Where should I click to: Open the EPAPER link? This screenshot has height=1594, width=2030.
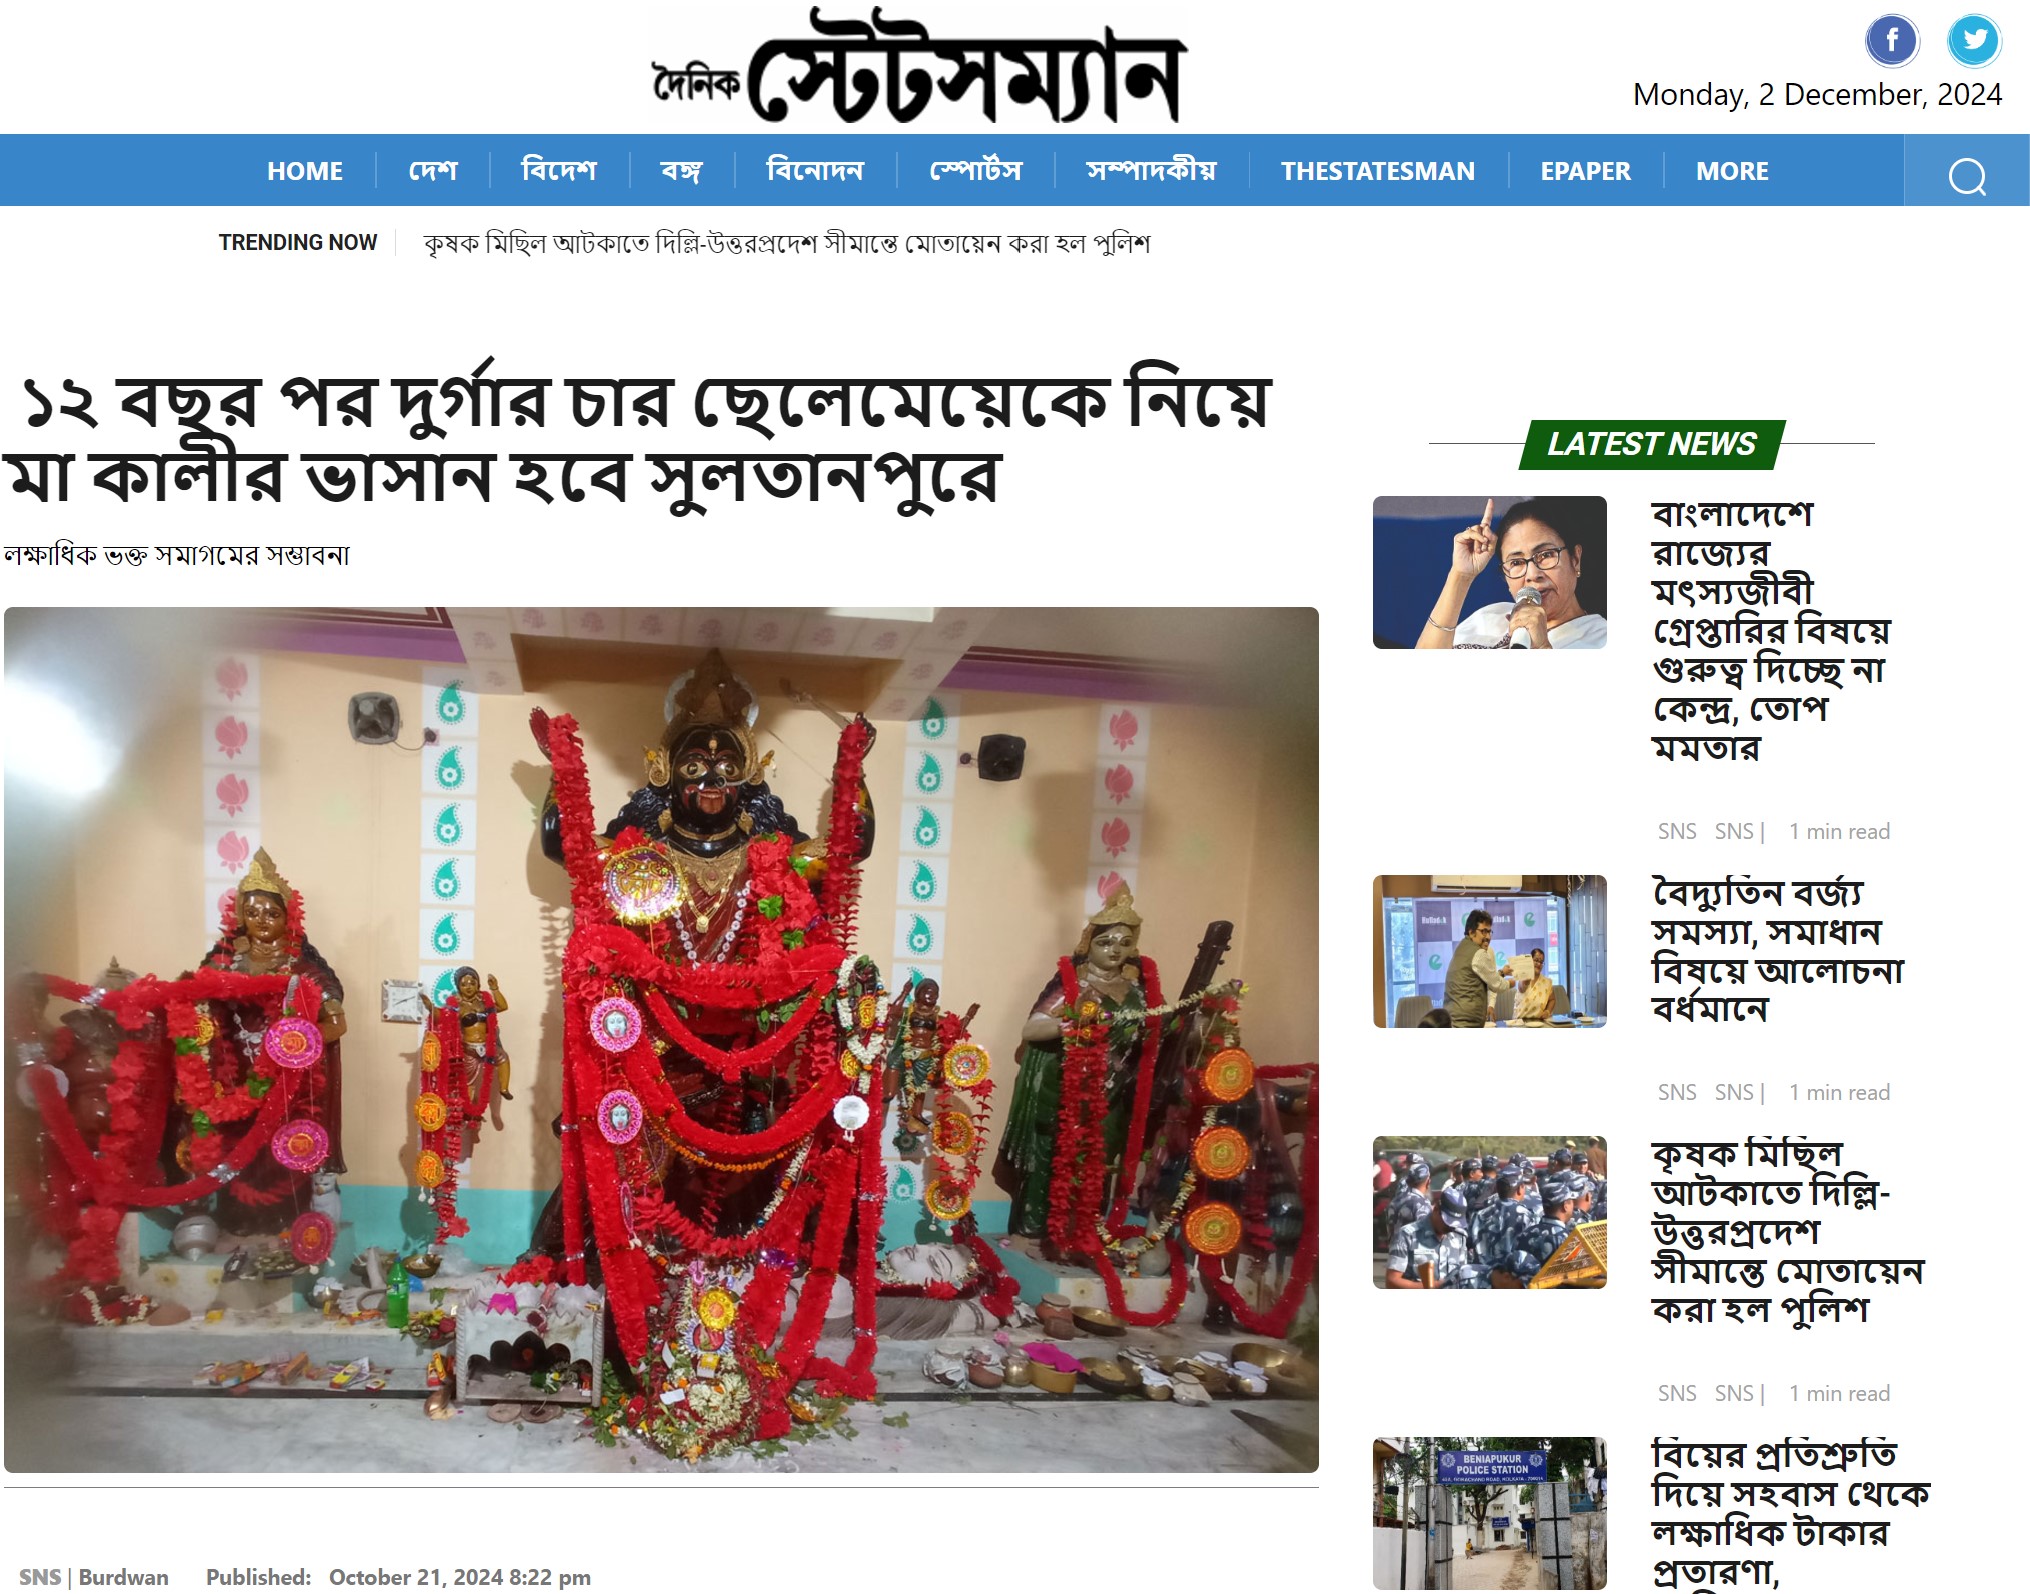(x=1585, y=171)
